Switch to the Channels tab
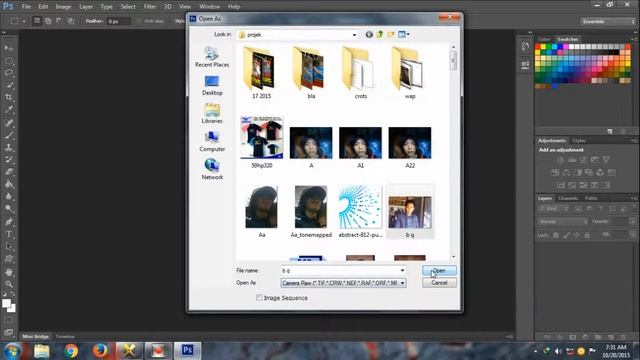This screenshot has width=640, height=360. 568,198
